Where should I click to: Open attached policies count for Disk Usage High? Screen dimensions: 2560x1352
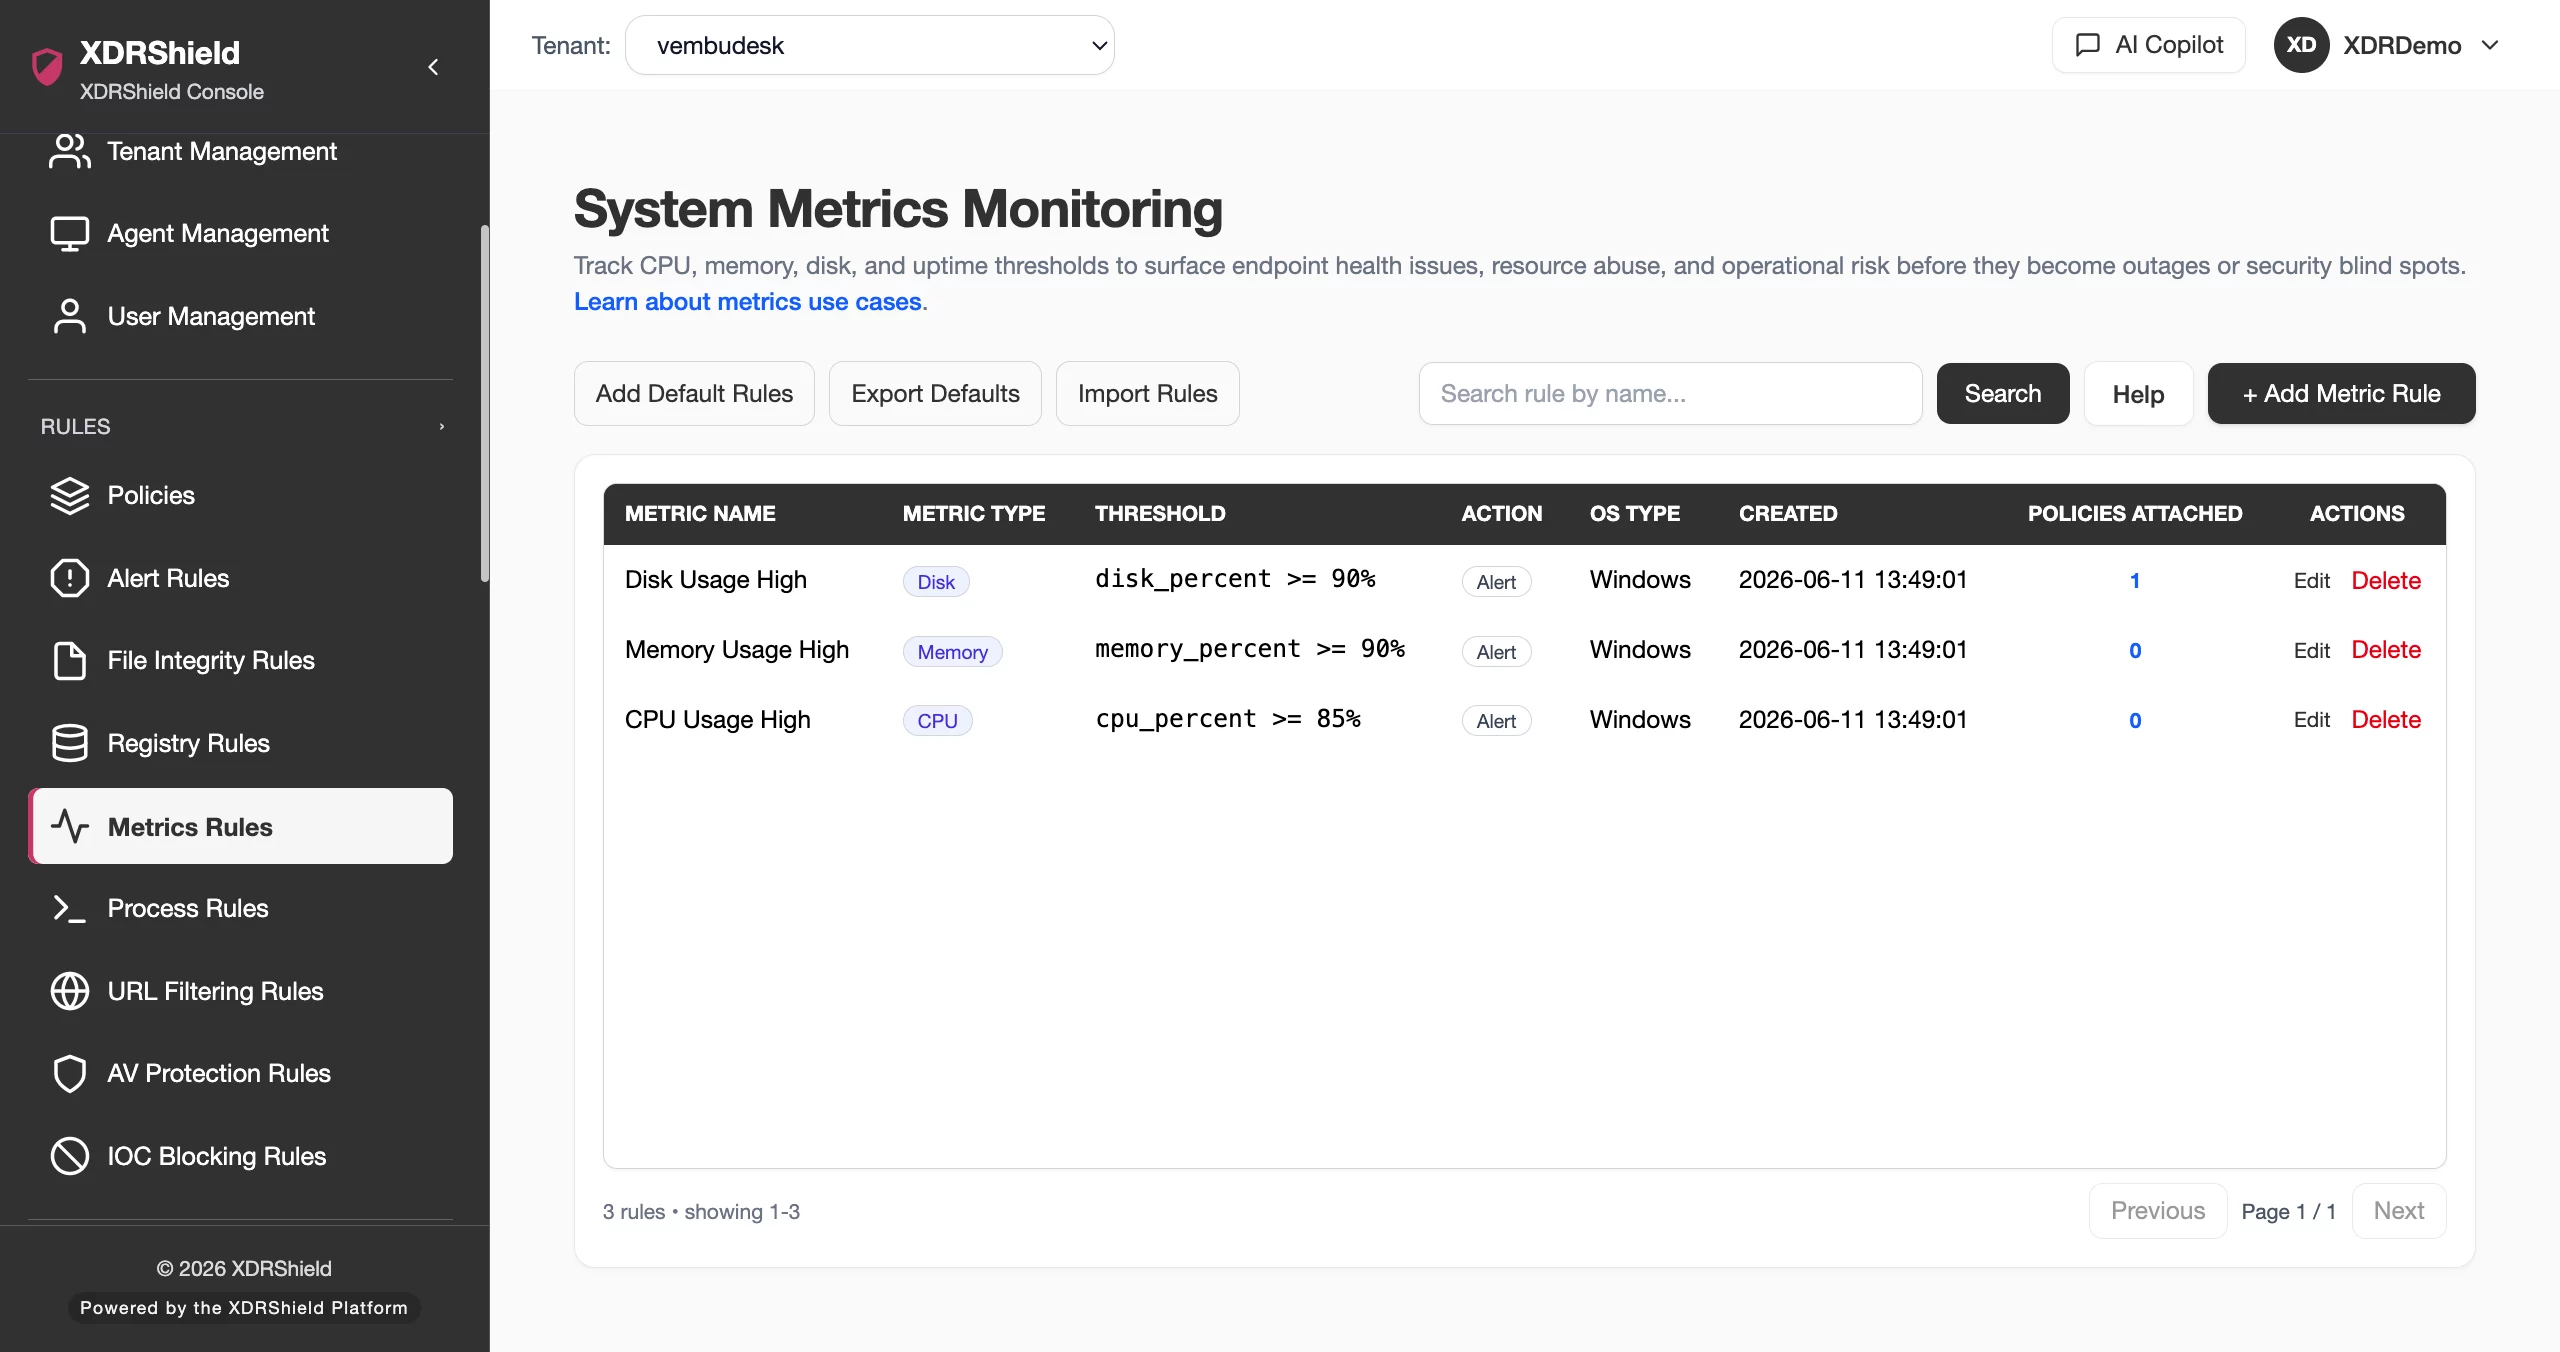[x=2135, y=580]
